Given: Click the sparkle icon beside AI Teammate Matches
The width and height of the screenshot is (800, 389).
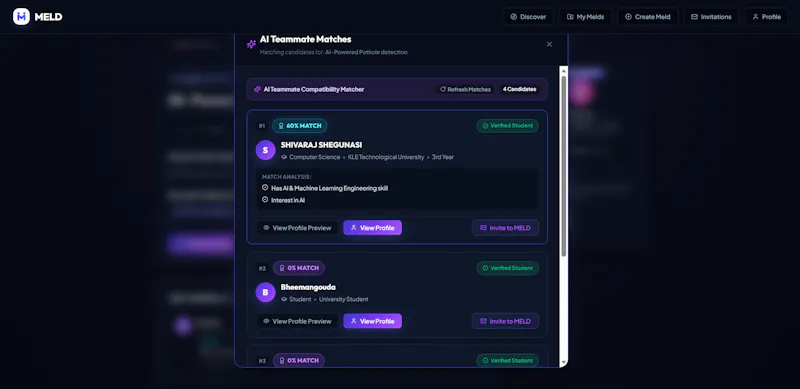Looking at the screenshot, I should pos(251,44).
